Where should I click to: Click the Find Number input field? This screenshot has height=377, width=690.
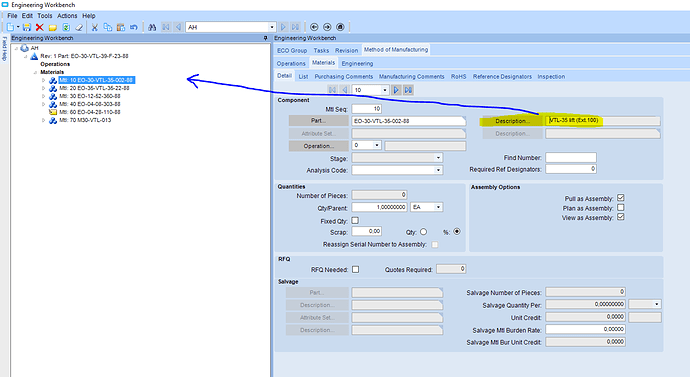point(571,157)
